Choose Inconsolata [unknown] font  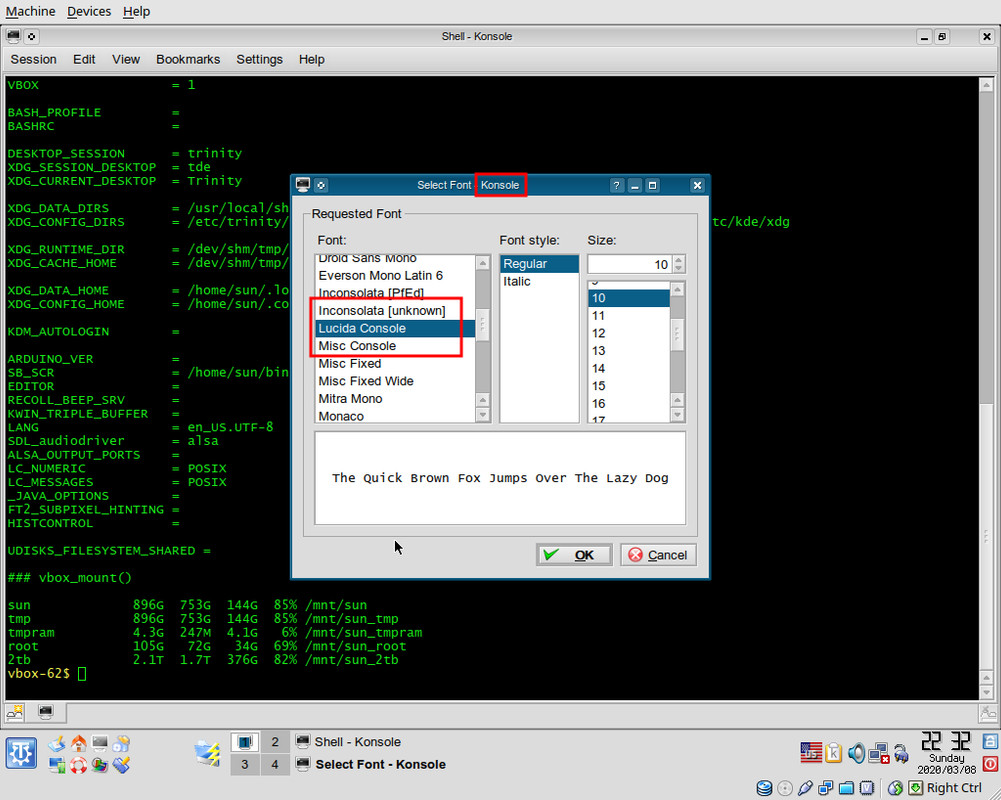[395, 311]
